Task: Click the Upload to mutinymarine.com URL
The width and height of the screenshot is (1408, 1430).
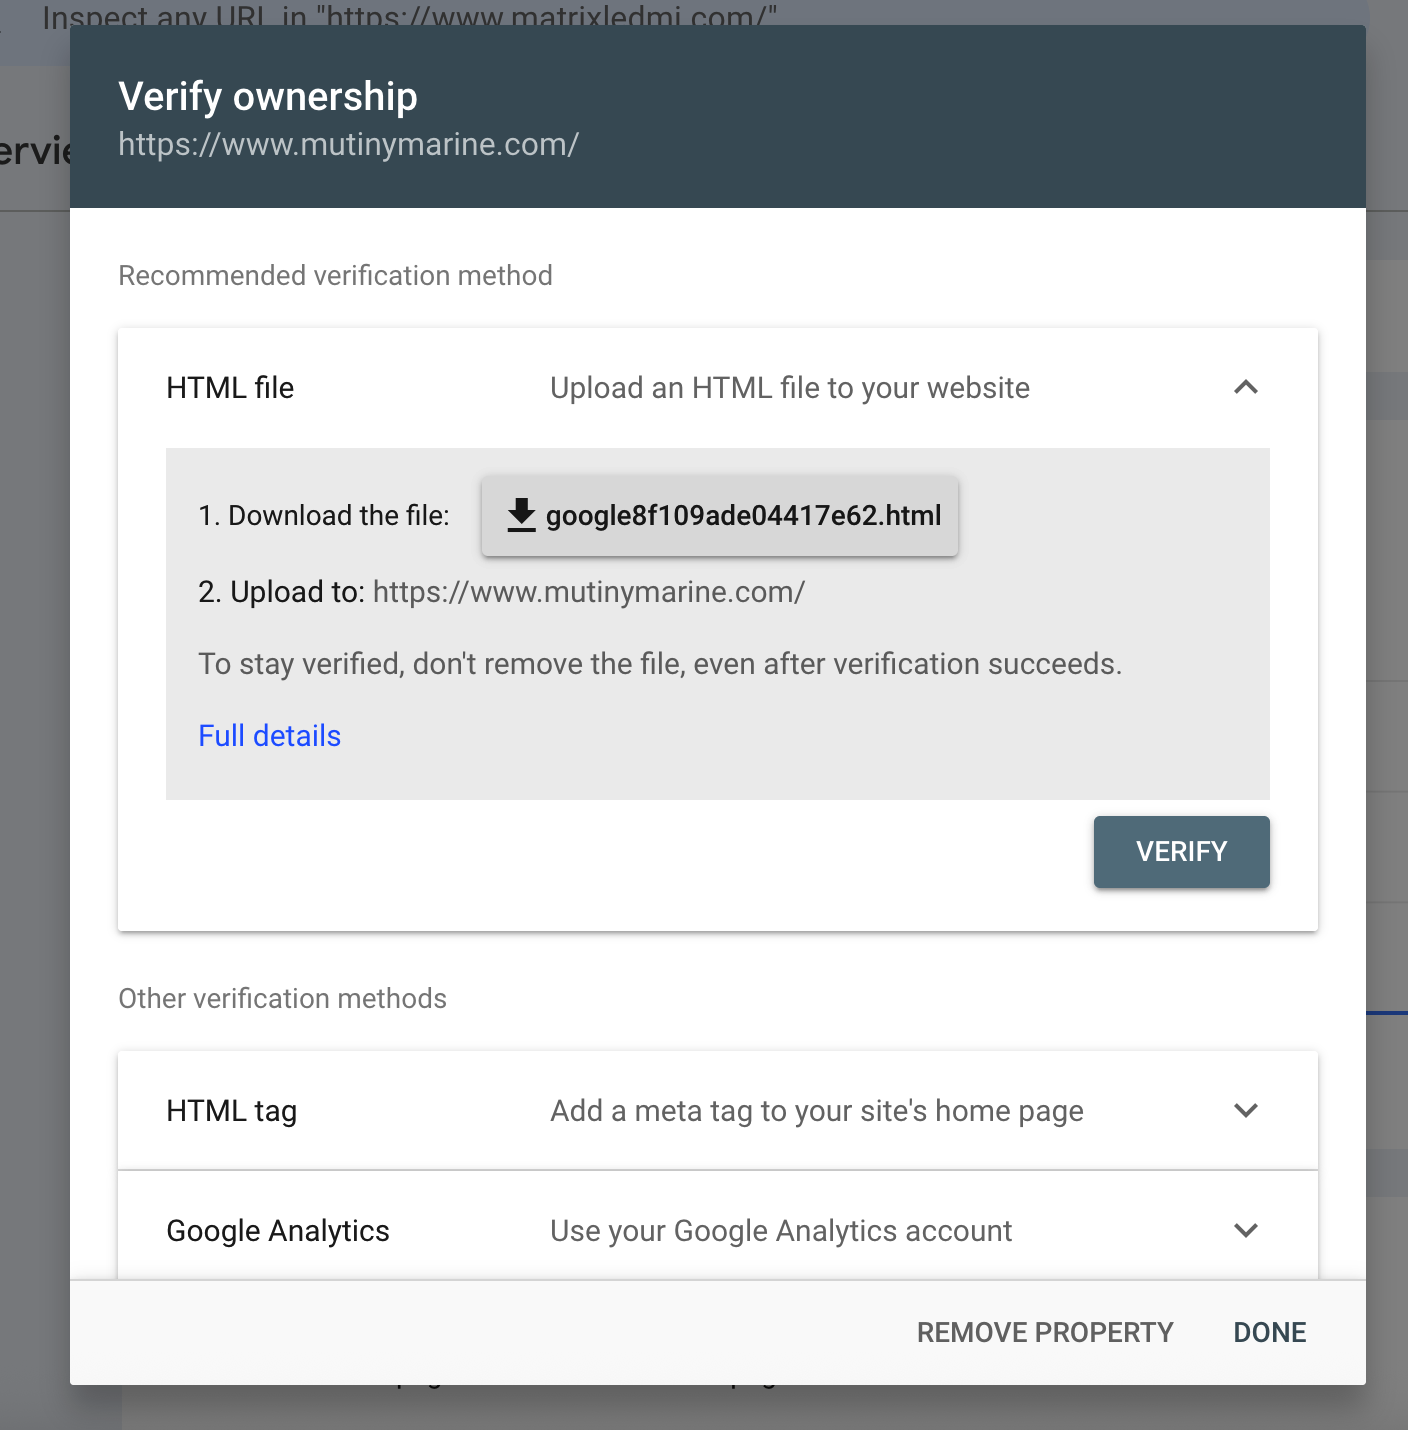Action: pyautogui.click(x=588, y=592)
